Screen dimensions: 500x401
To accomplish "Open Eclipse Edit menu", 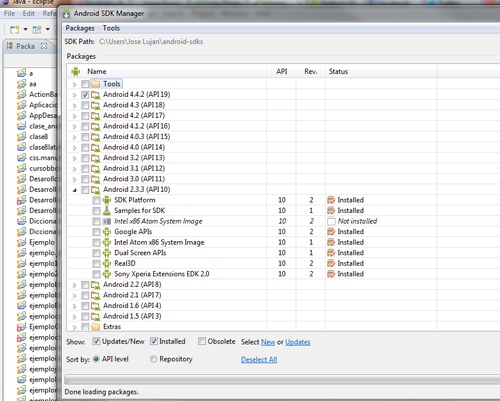I will tap(29, 14).
